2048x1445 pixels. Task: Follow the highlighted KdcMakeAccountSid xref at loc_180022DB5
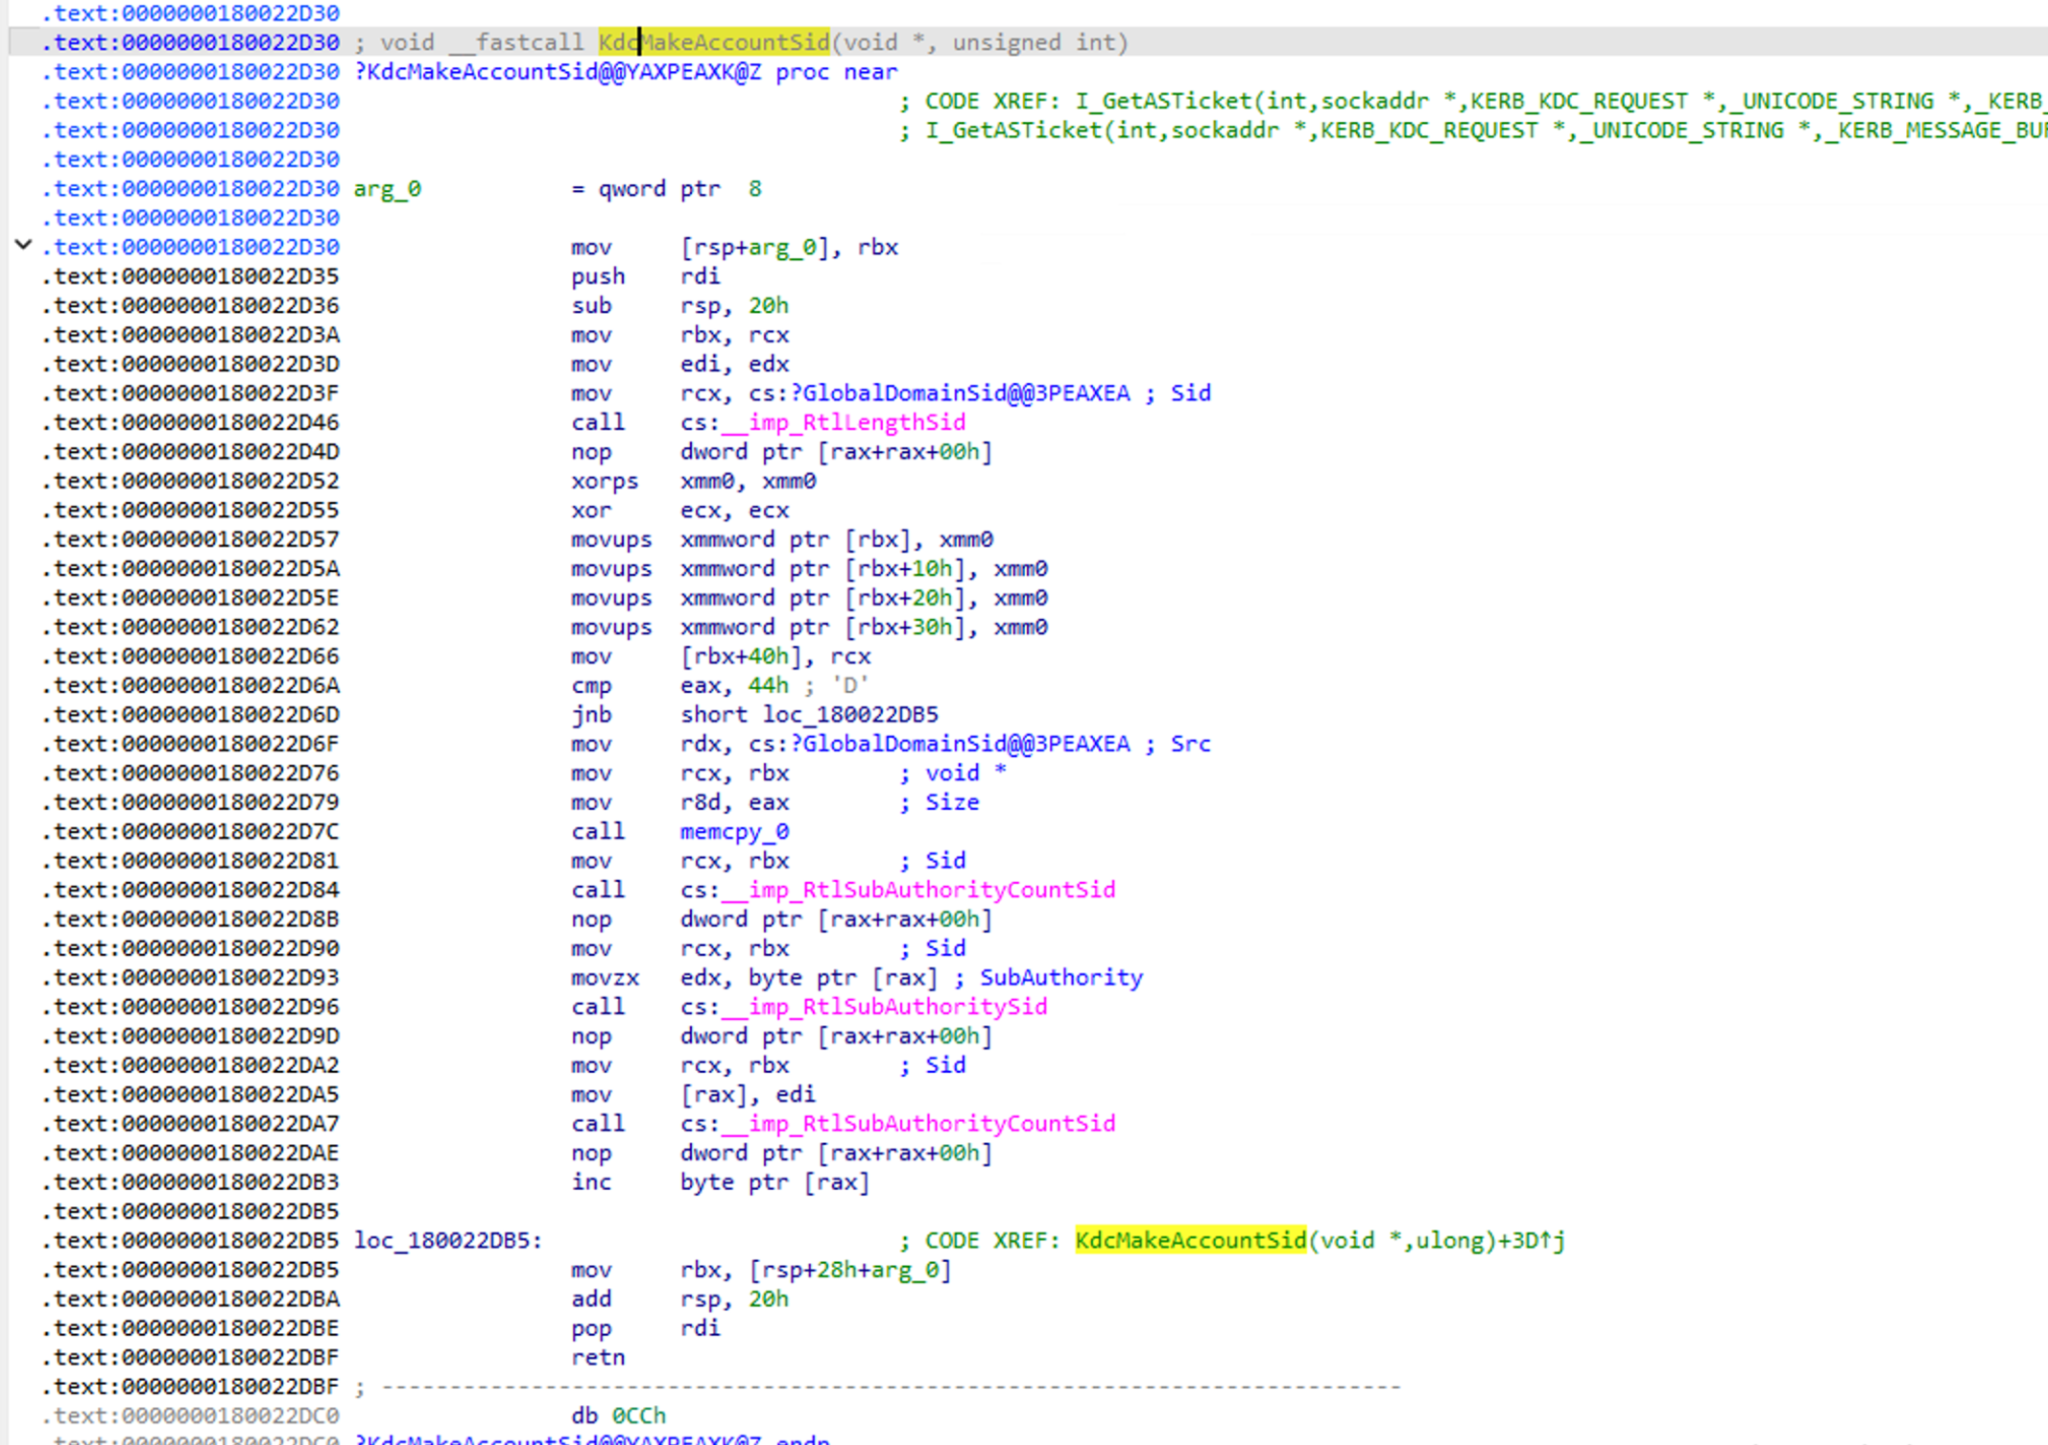(1190, 1241)
